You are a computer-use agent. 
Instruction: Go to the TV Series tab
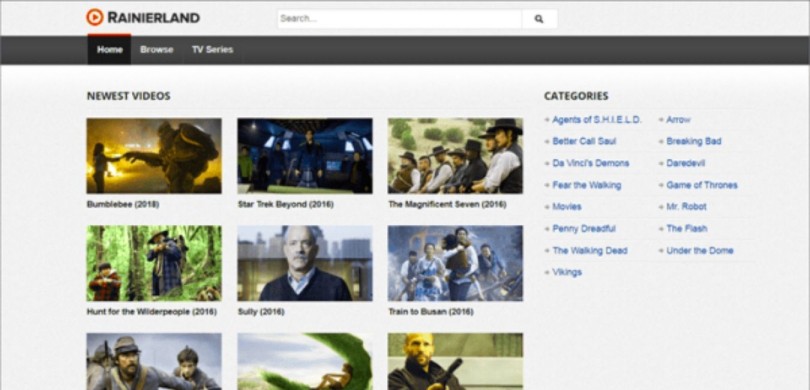(212, 50)
